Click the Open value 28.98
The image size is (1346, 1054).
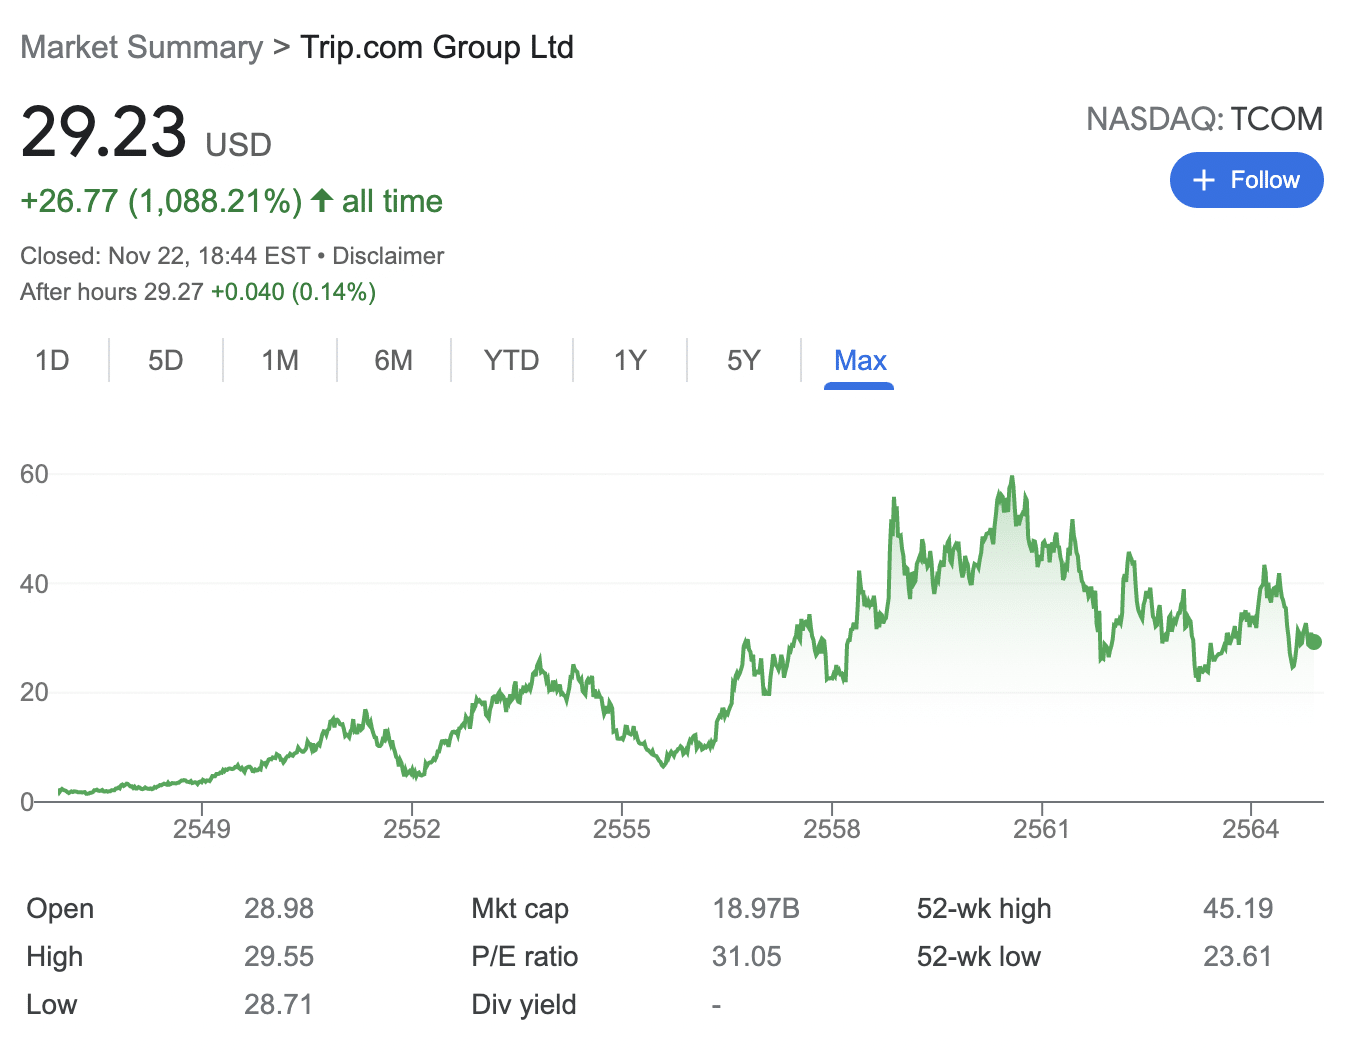coord(279,909)
